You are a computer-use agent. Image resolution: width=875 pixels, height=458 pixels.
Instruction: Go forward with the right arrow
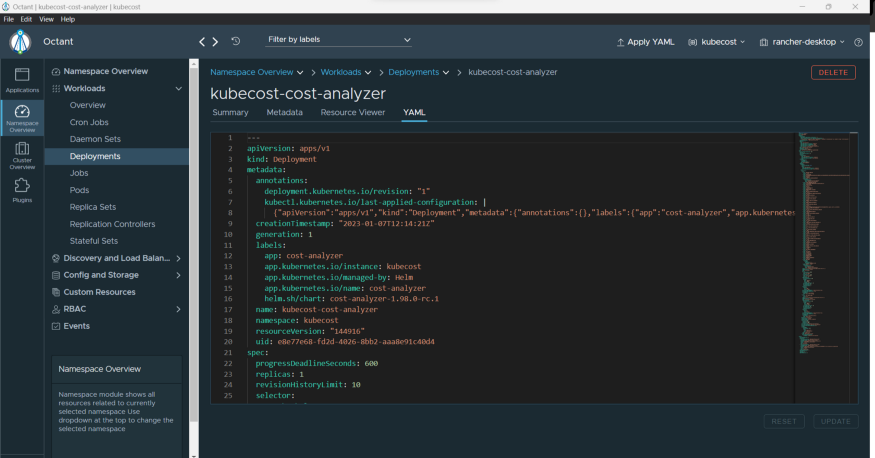point(215,42)
